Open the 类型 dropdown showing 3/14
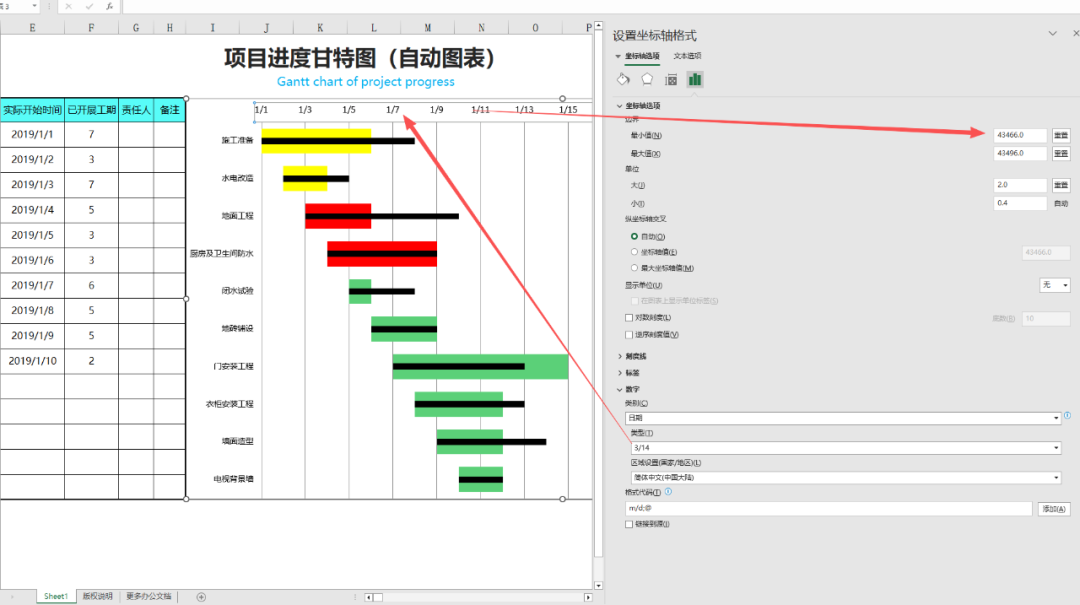The image size is (1080, 605). pos(843,448)
